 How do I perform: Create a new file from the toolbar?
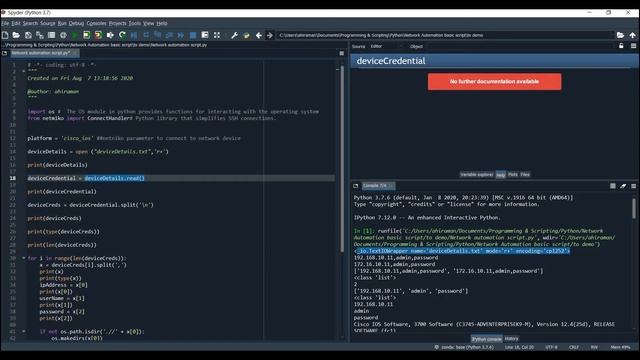point(5,35)
